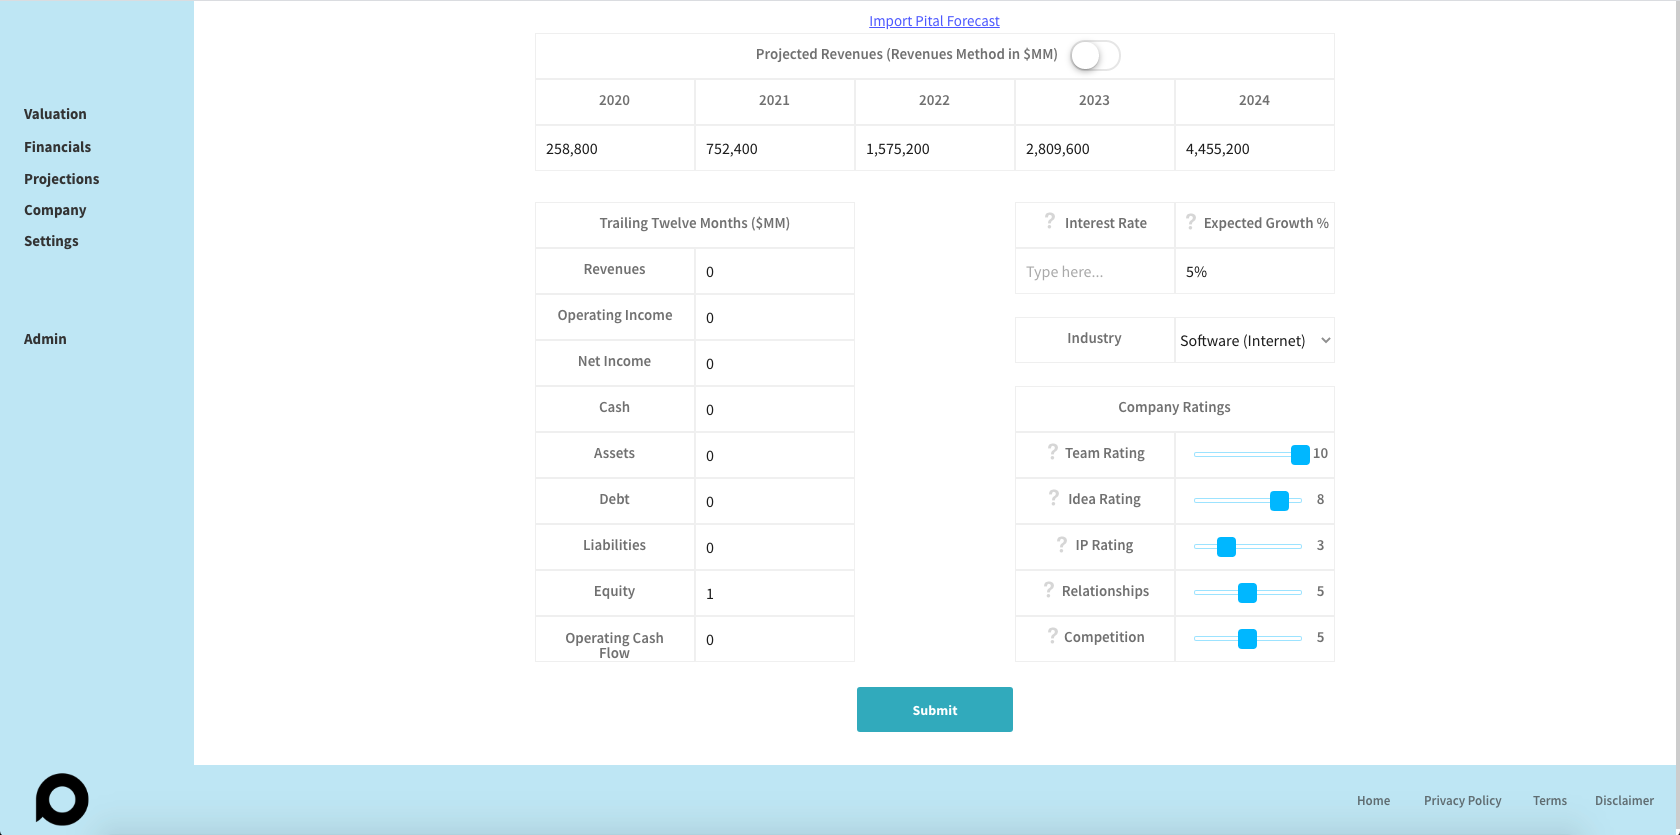Open the Valuation page in sidebar

point(55,114)
